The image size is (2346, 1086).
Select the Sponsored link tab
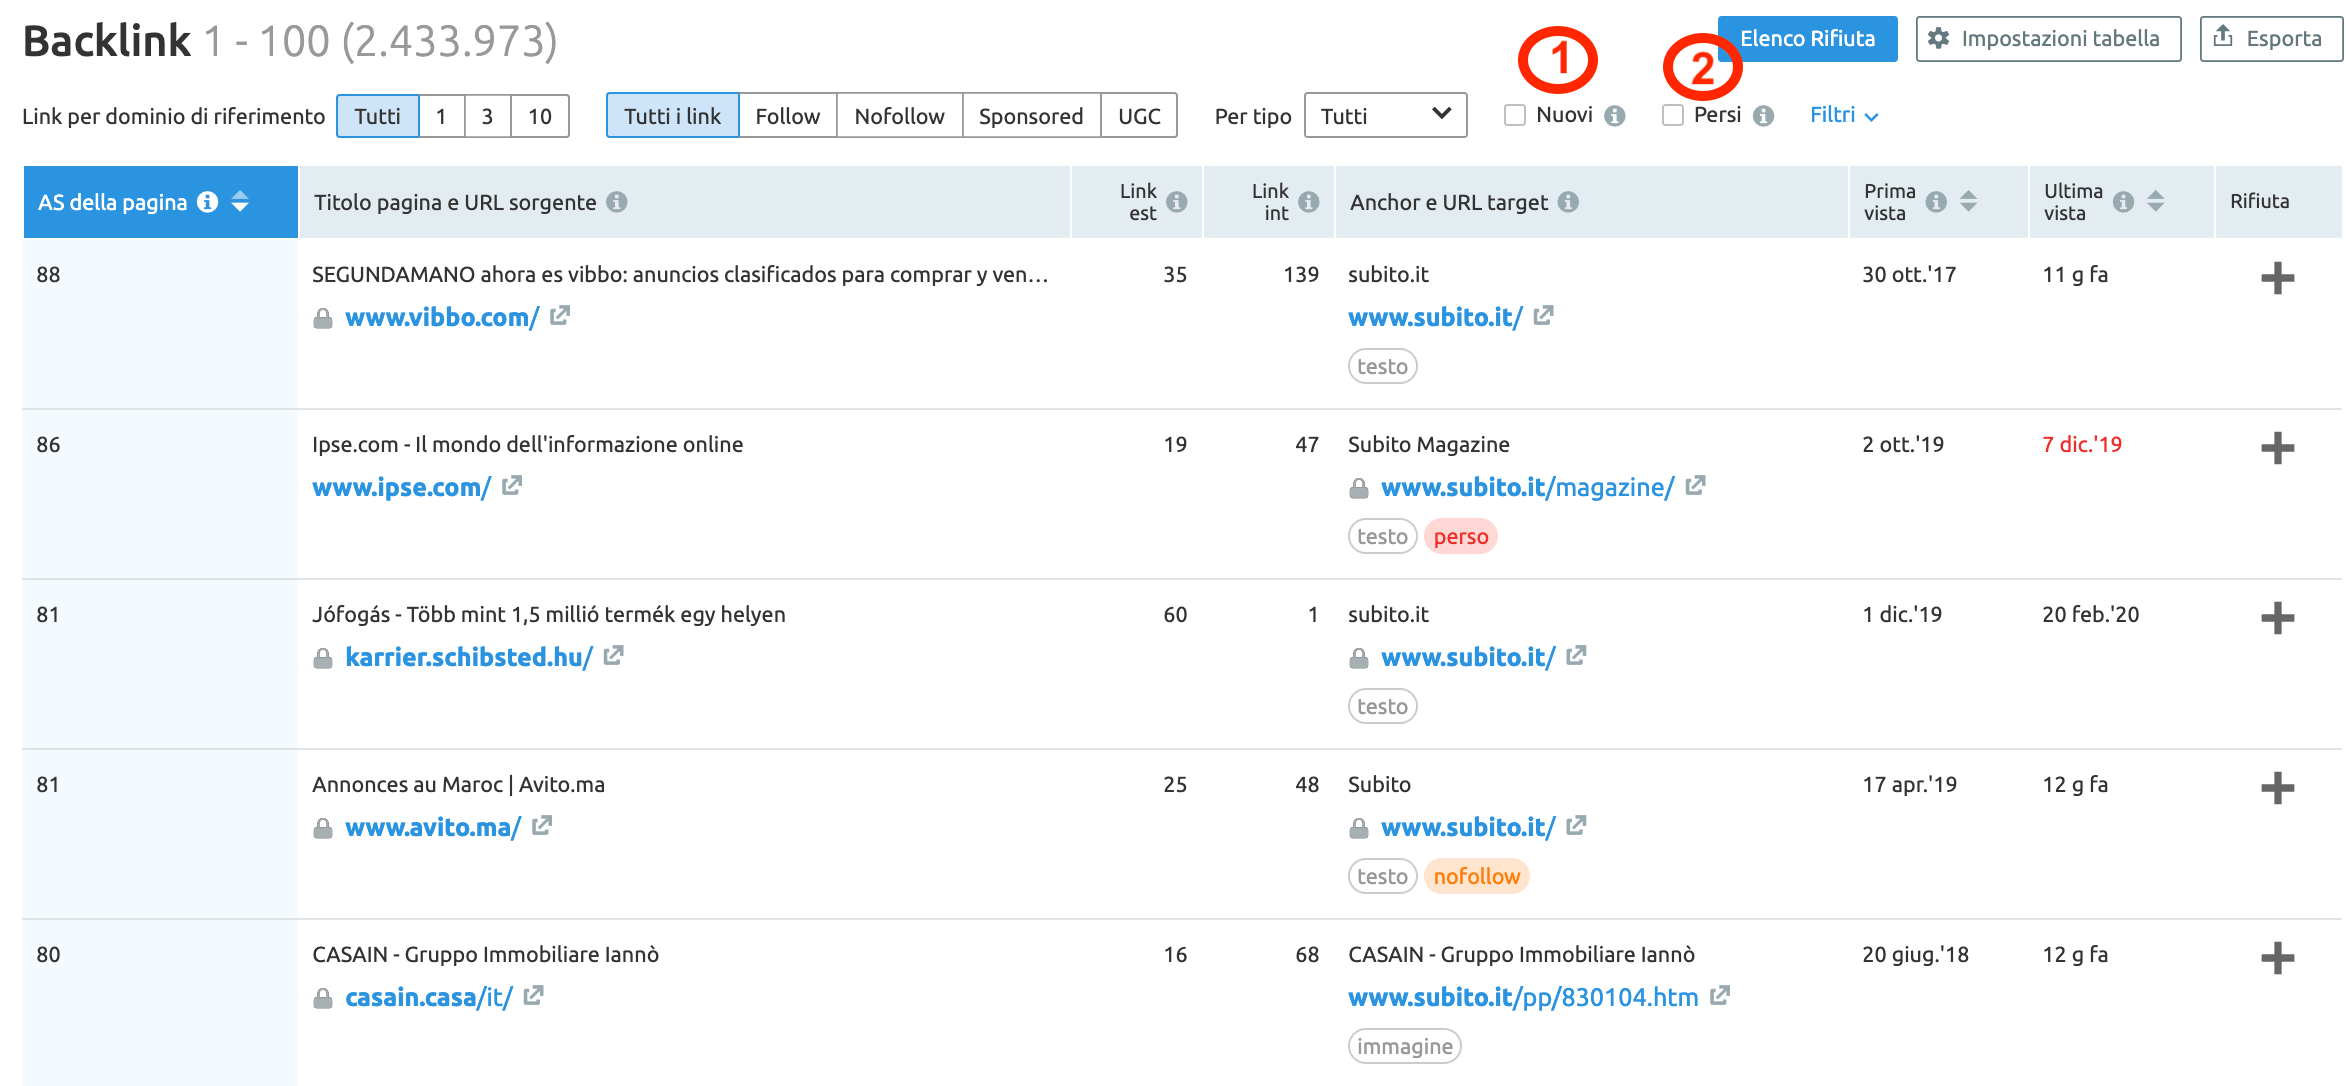click(x=1030, y=116)
